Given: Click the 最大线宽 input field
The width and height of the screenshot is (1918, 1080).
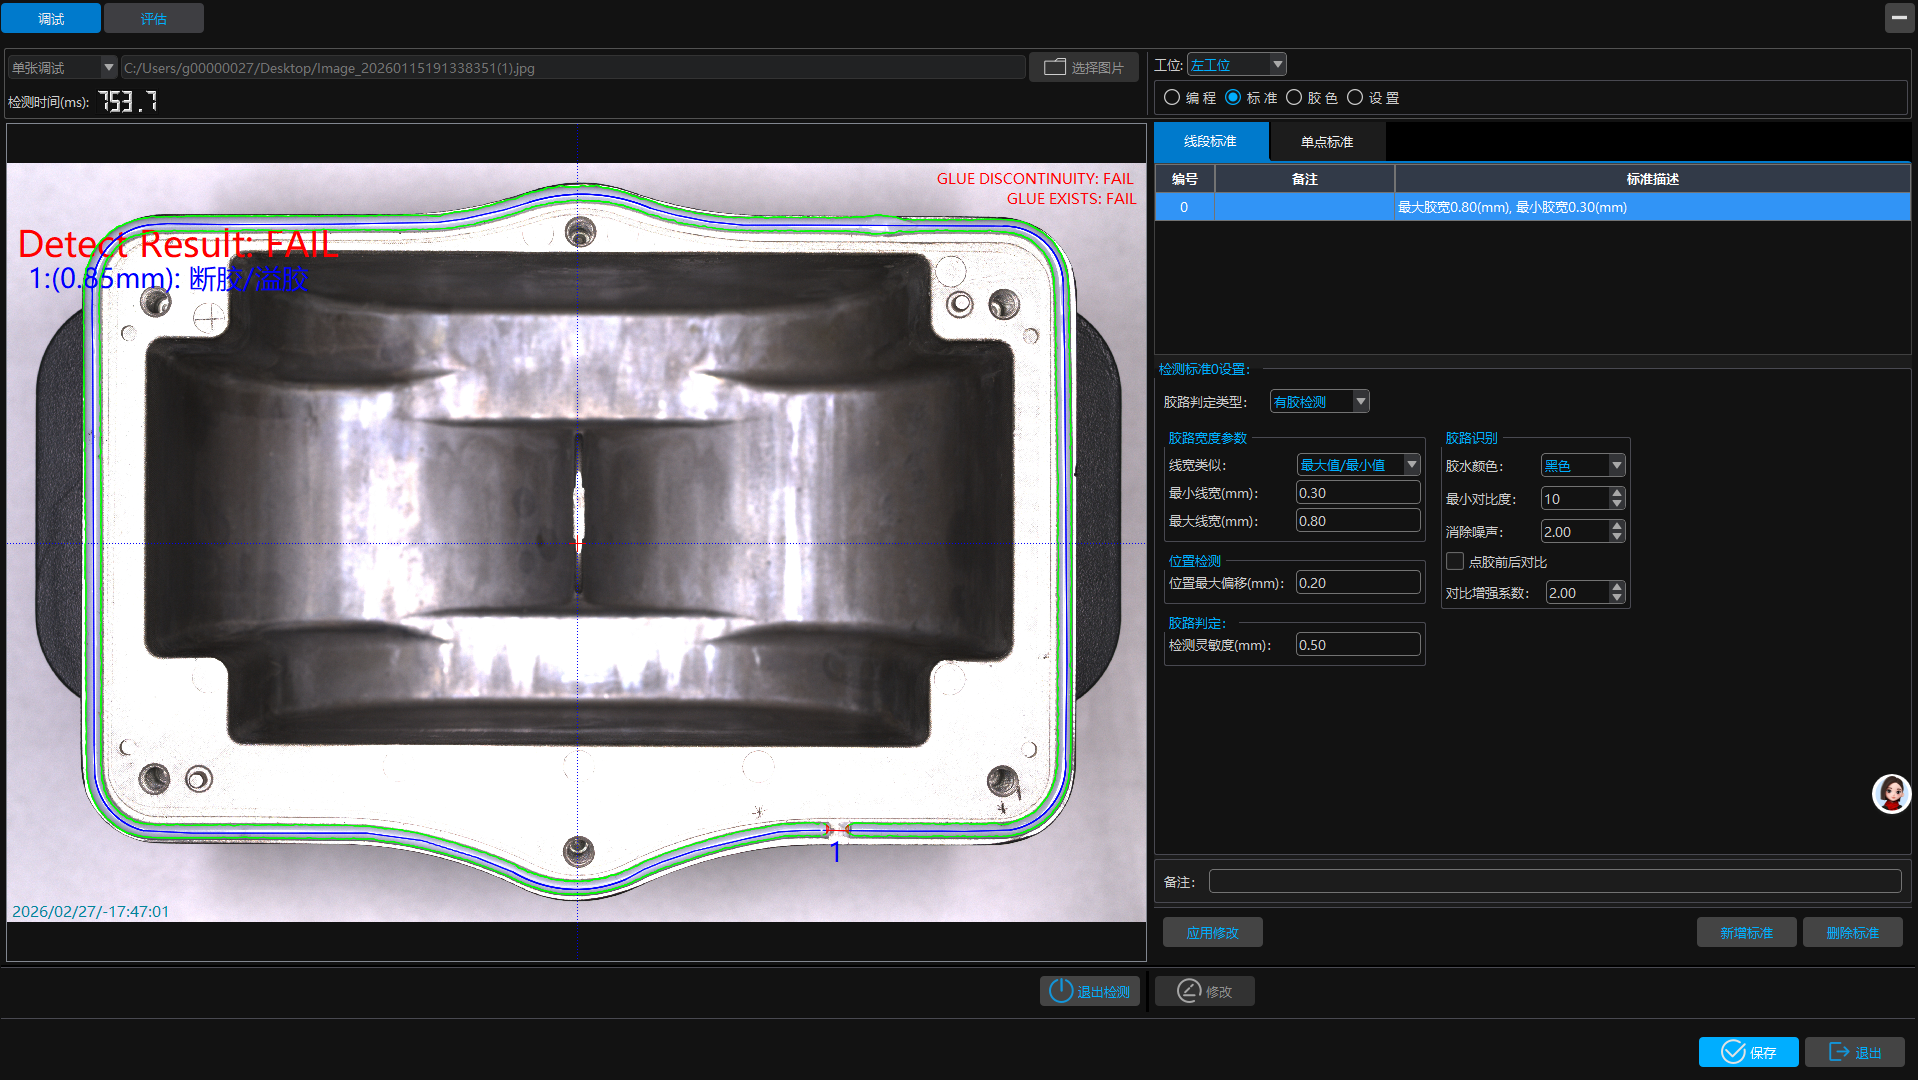Looking at the screenshot, I should pyautogui.click(x=1357, y=521).
